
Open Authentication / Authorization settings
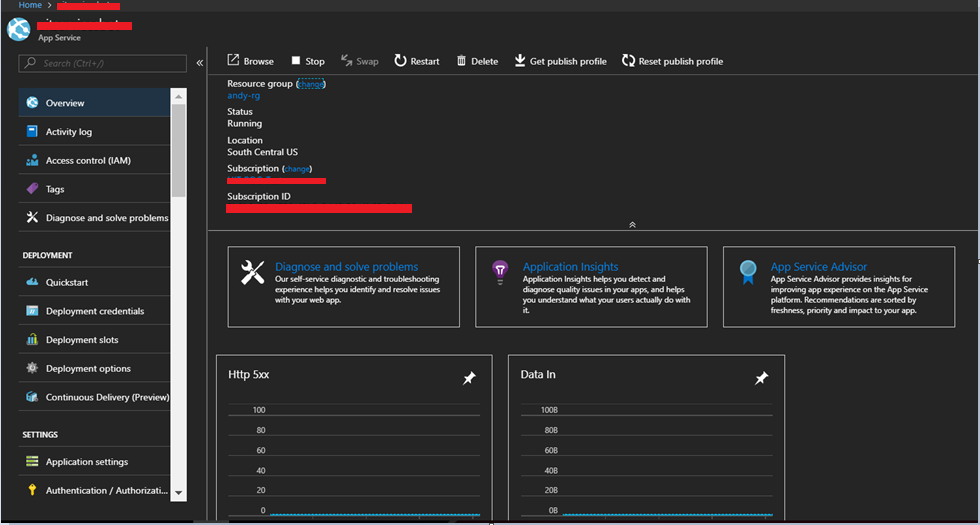[94, 490]
